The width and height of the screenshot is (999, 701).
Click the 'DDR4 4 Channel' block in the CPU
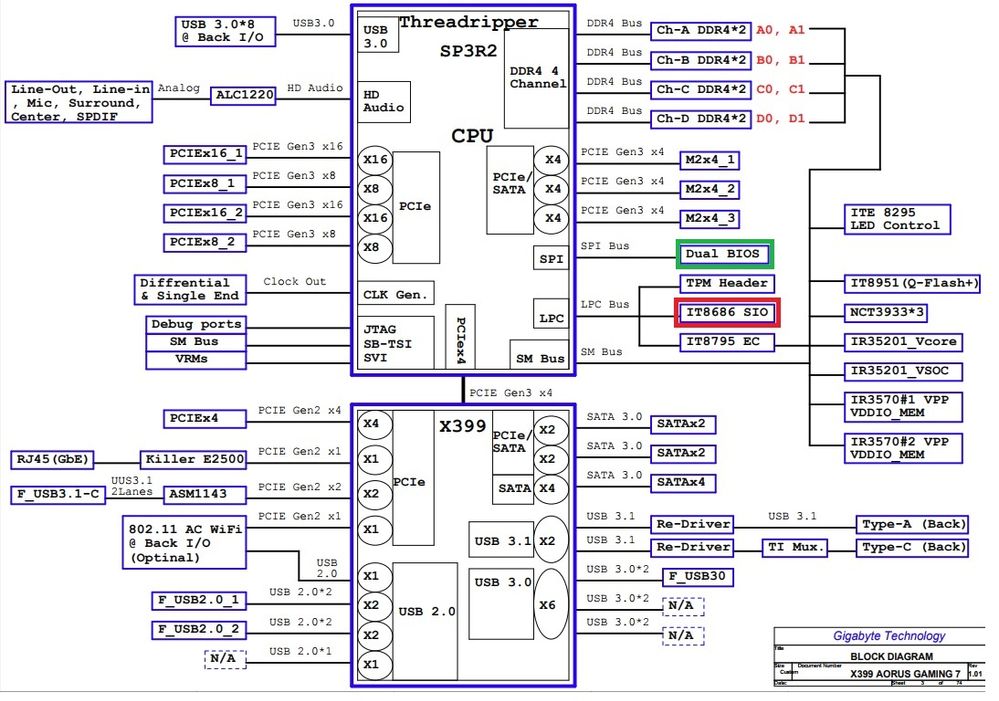(536, 78)
